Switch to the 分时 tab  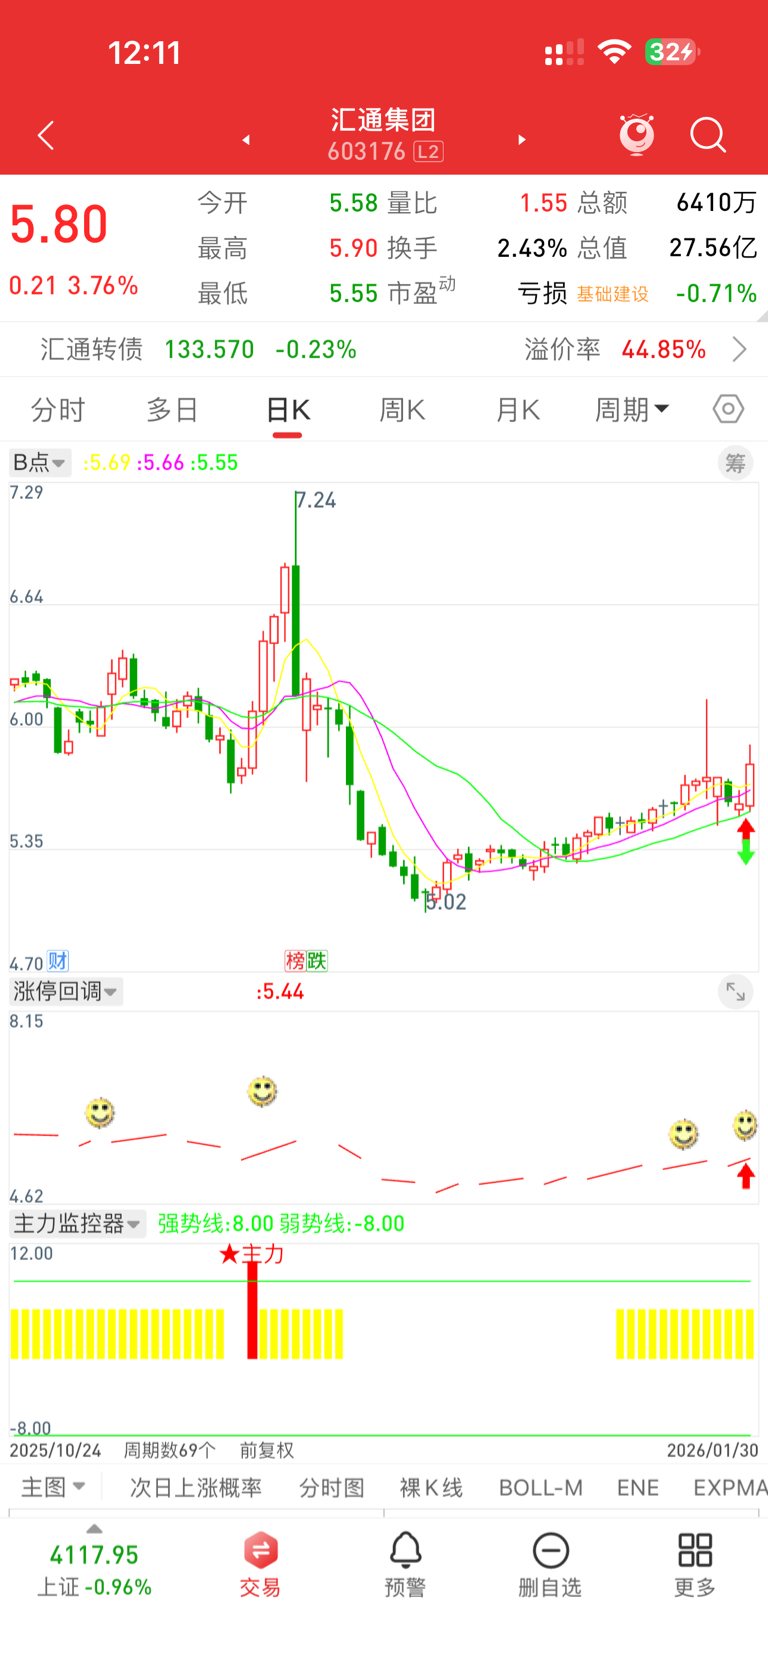pos(58,410)
